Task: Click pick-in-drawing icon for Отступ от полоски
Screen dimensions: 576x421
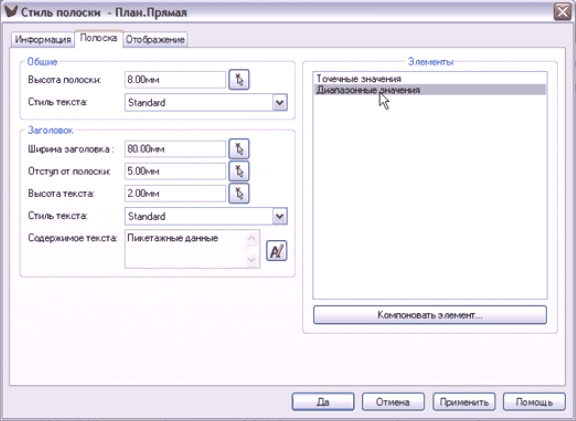Action: click(239, 171)
